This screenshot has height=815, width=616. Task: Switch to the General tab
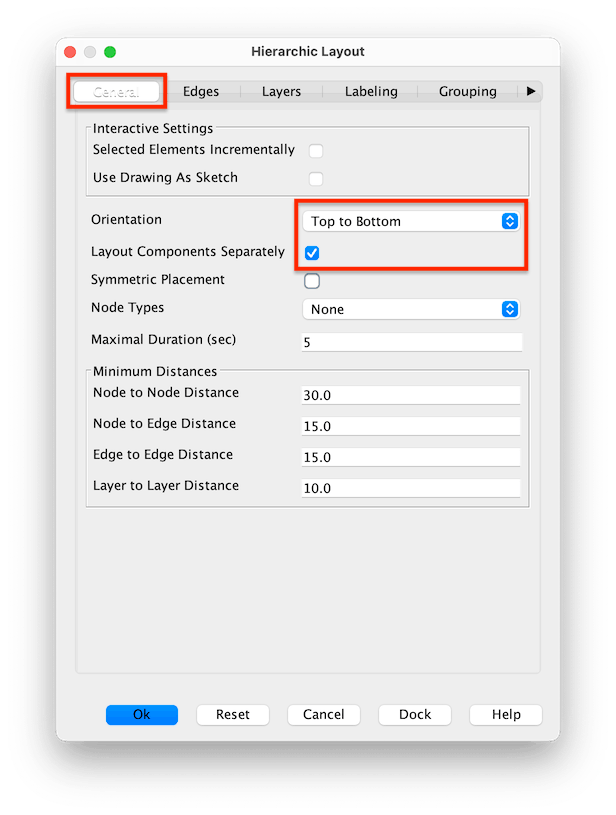point(116,92)
